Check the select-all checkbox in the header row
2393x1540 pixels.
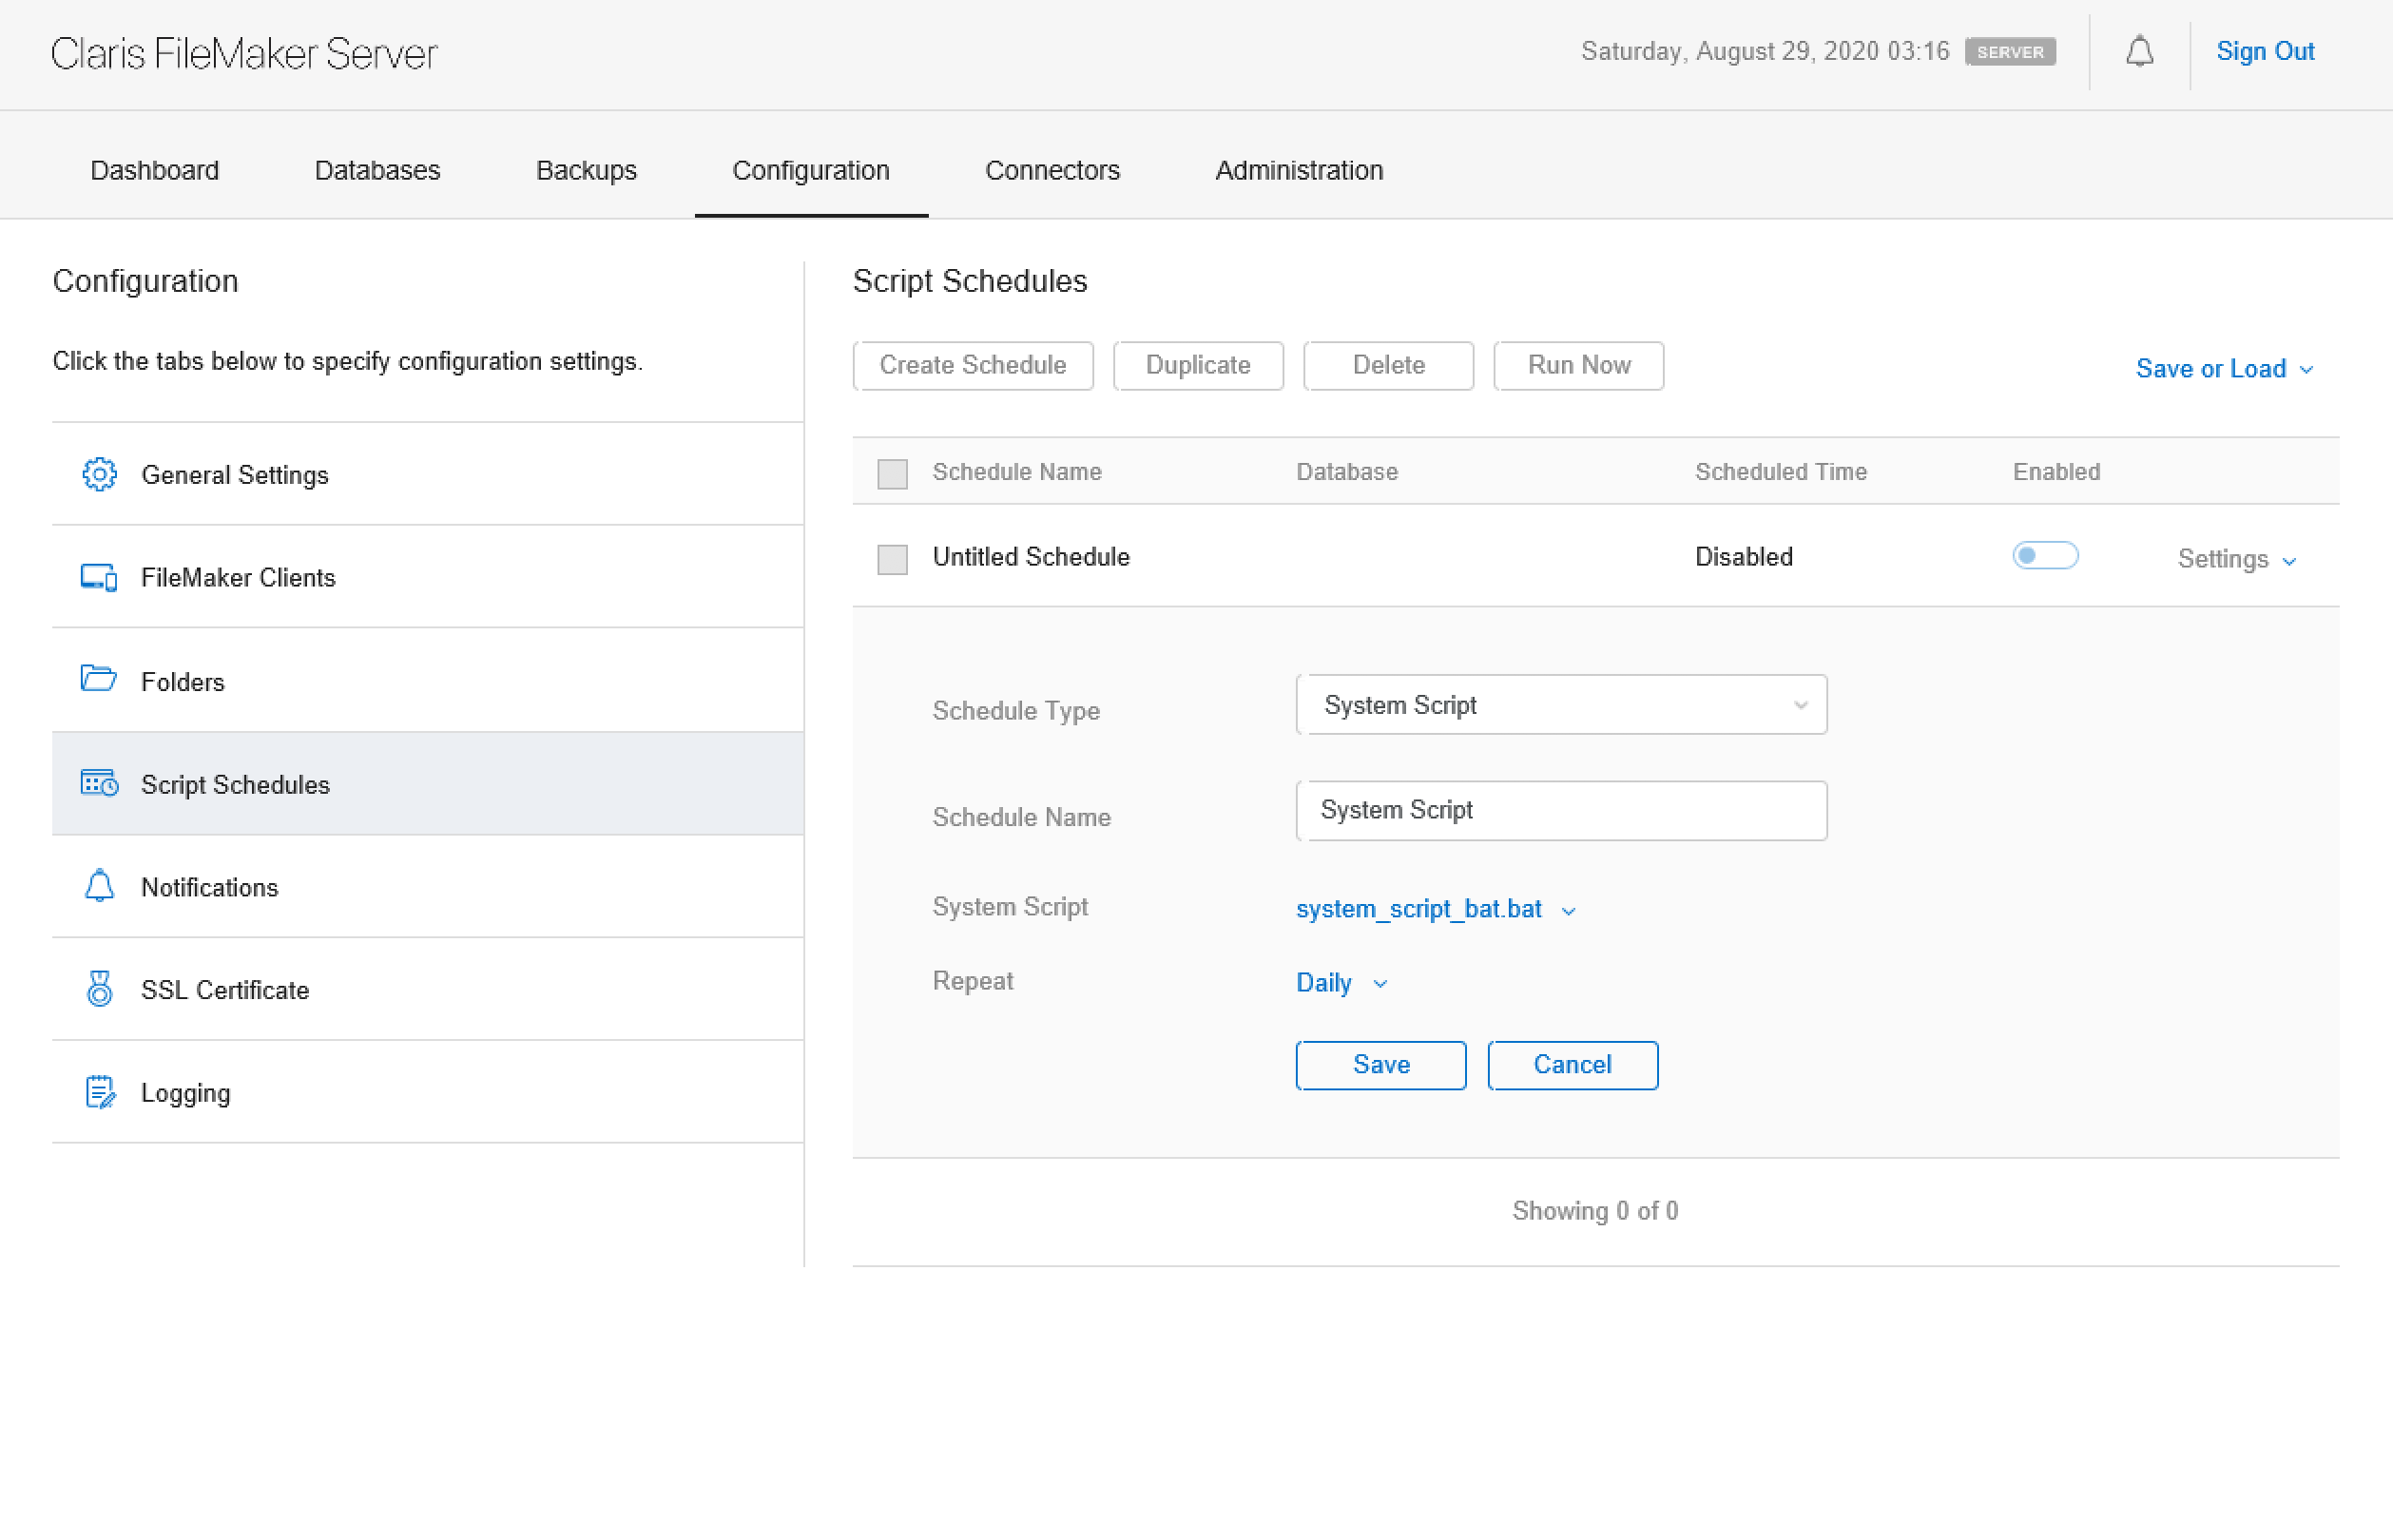click(891, 473)
